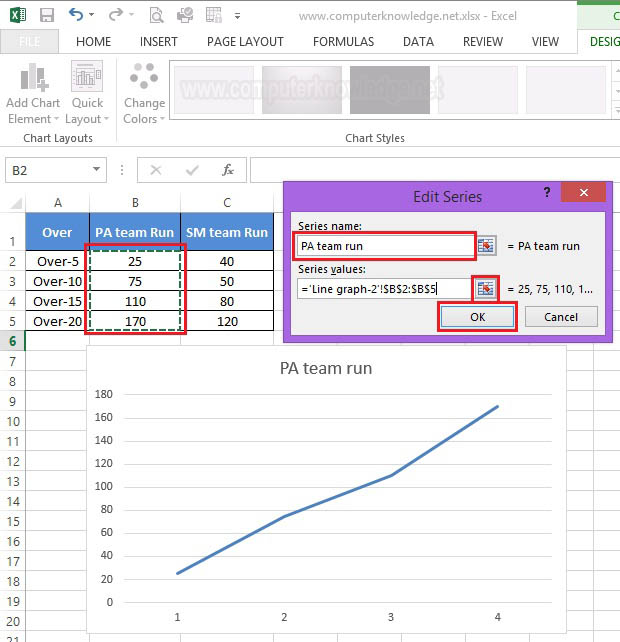Close the Edit Series dialog
The width and height of the screenshot is (620, 642).
[584, 192]
